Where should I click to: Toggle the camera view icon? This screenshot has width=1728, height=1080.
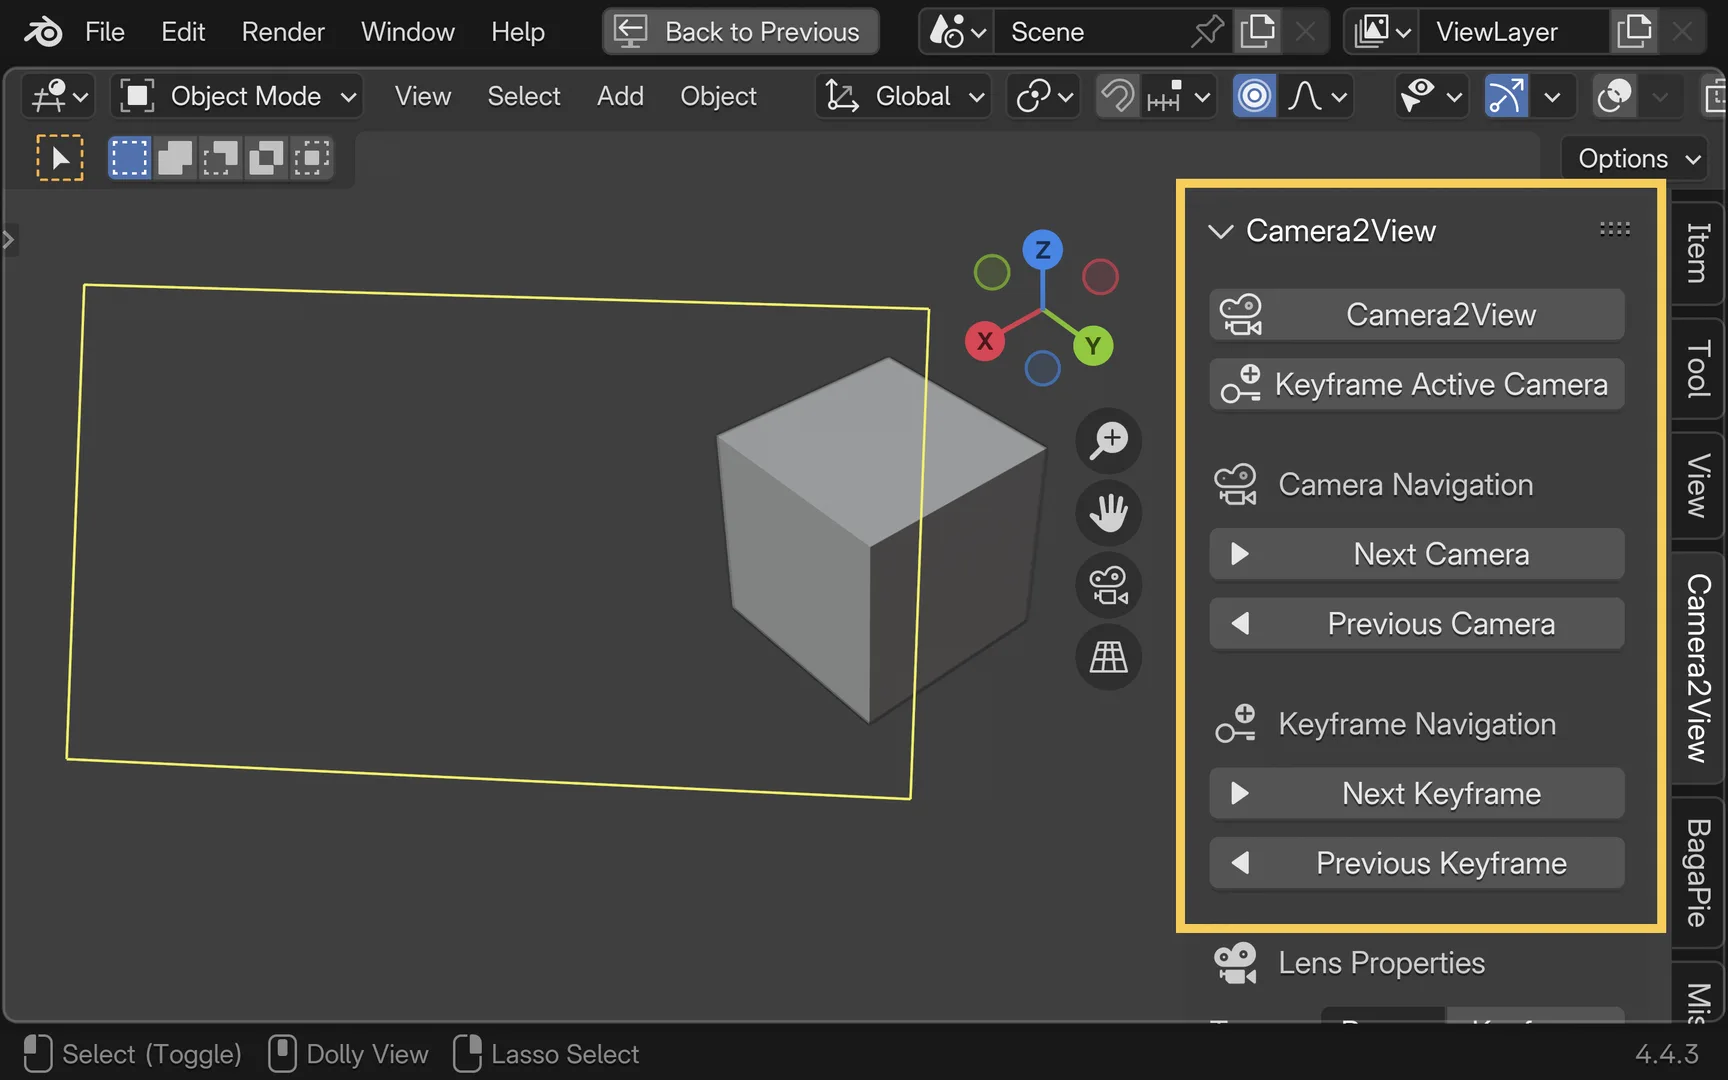coord(1109,584)
